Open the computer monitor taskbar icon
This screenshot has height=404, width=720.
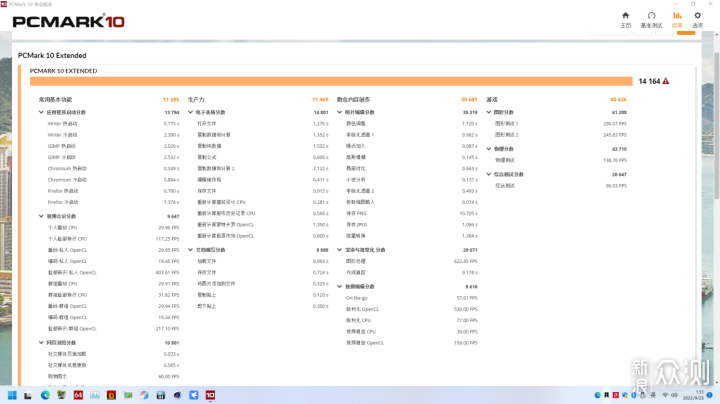tap(61, 395)
